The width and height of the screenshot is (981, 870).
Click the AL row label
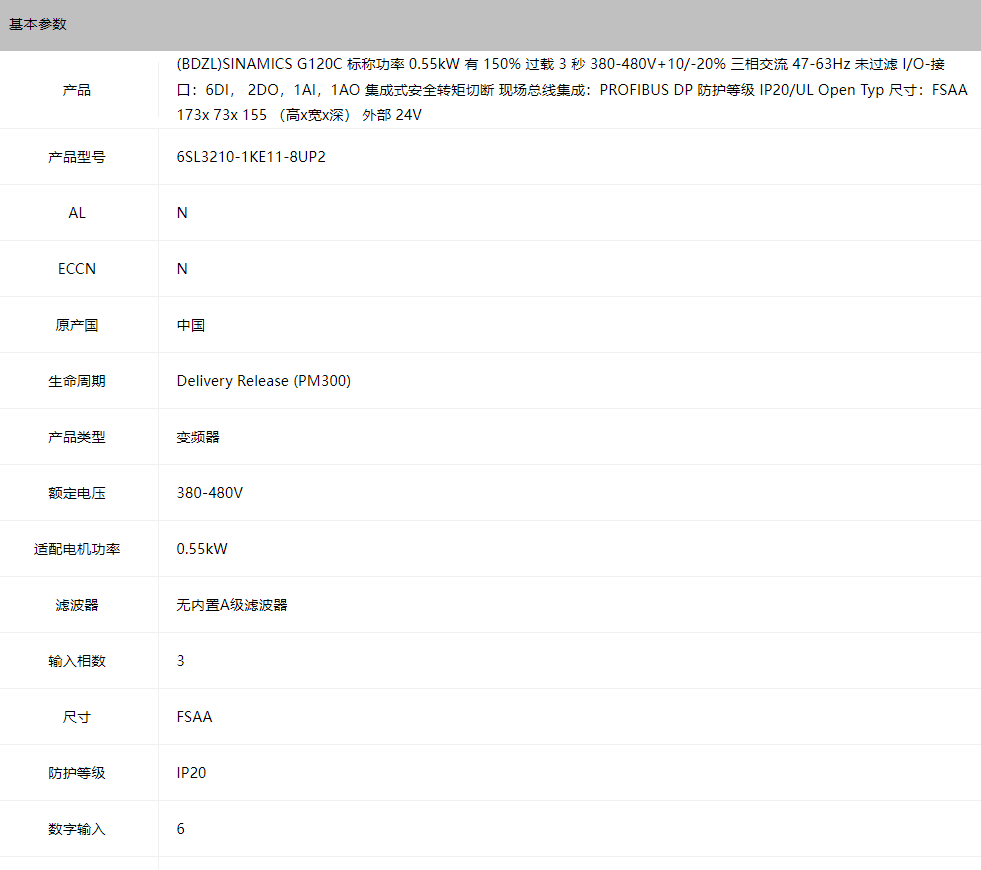click(77, 213)
